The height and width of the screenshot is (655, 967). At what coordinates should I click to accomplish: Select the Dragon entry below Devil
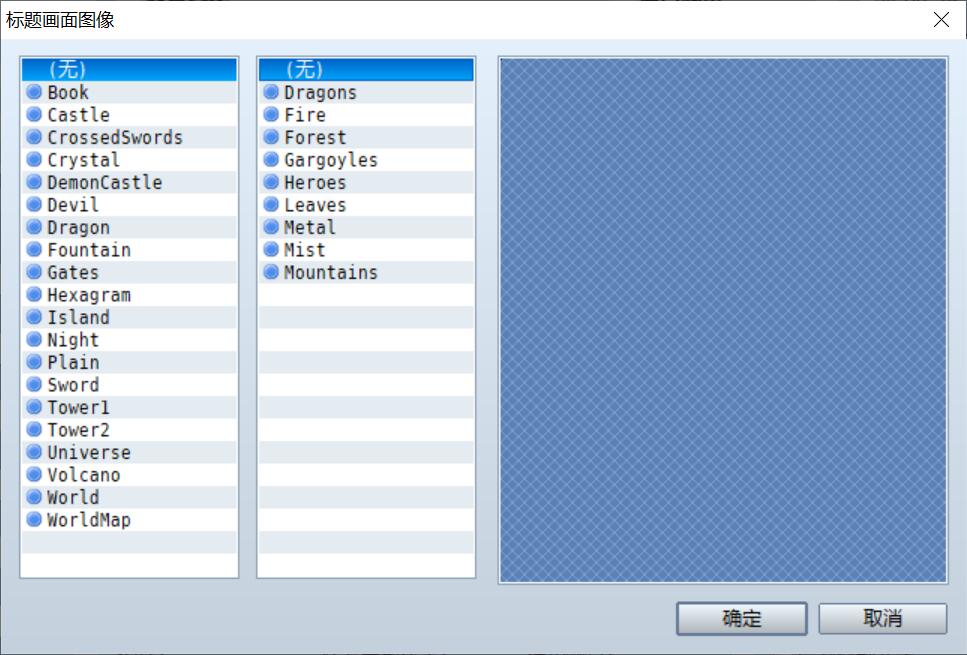pos(129,227)
